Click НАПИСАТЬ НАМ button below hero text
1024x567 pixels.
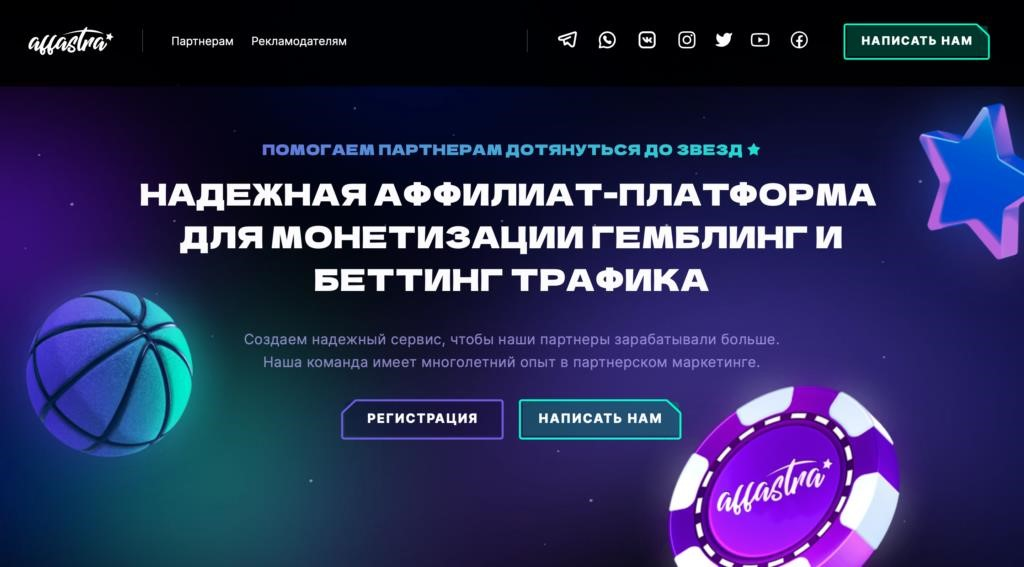tap(600, 419)
